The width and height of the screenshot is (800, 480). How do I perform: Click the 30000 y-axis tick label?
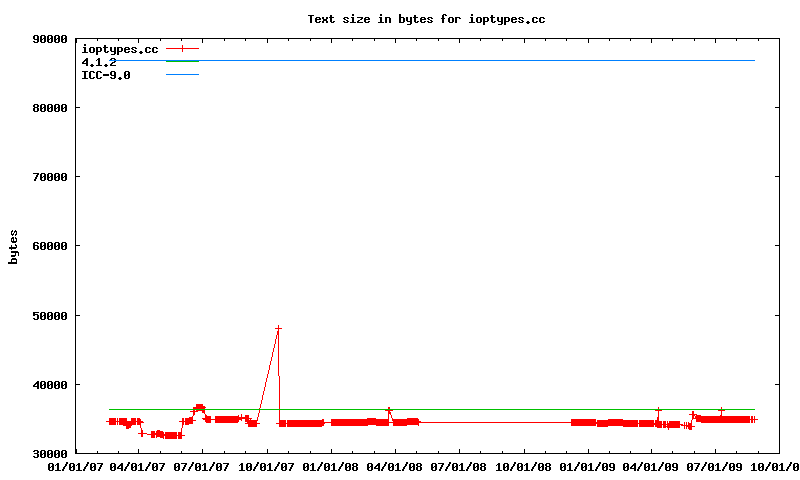[x=49, y=454]
